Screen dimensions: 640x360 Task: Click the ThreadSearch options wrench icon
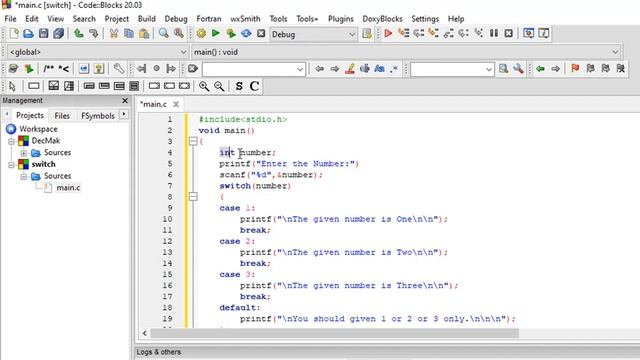click(x=518, y=69)
